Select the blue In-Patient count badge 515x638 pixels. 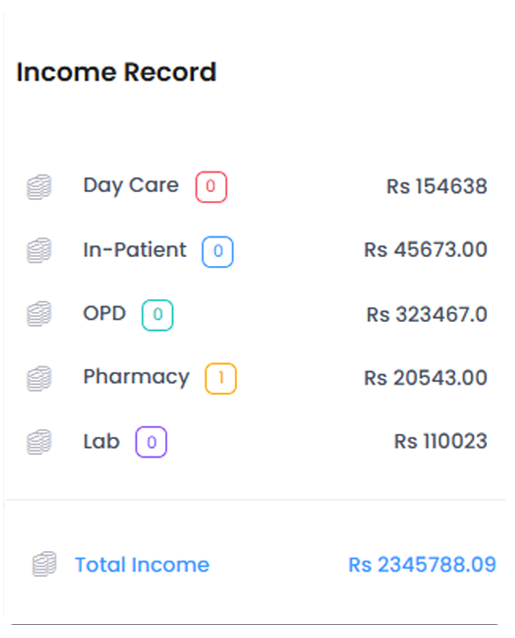pos(218,251)
